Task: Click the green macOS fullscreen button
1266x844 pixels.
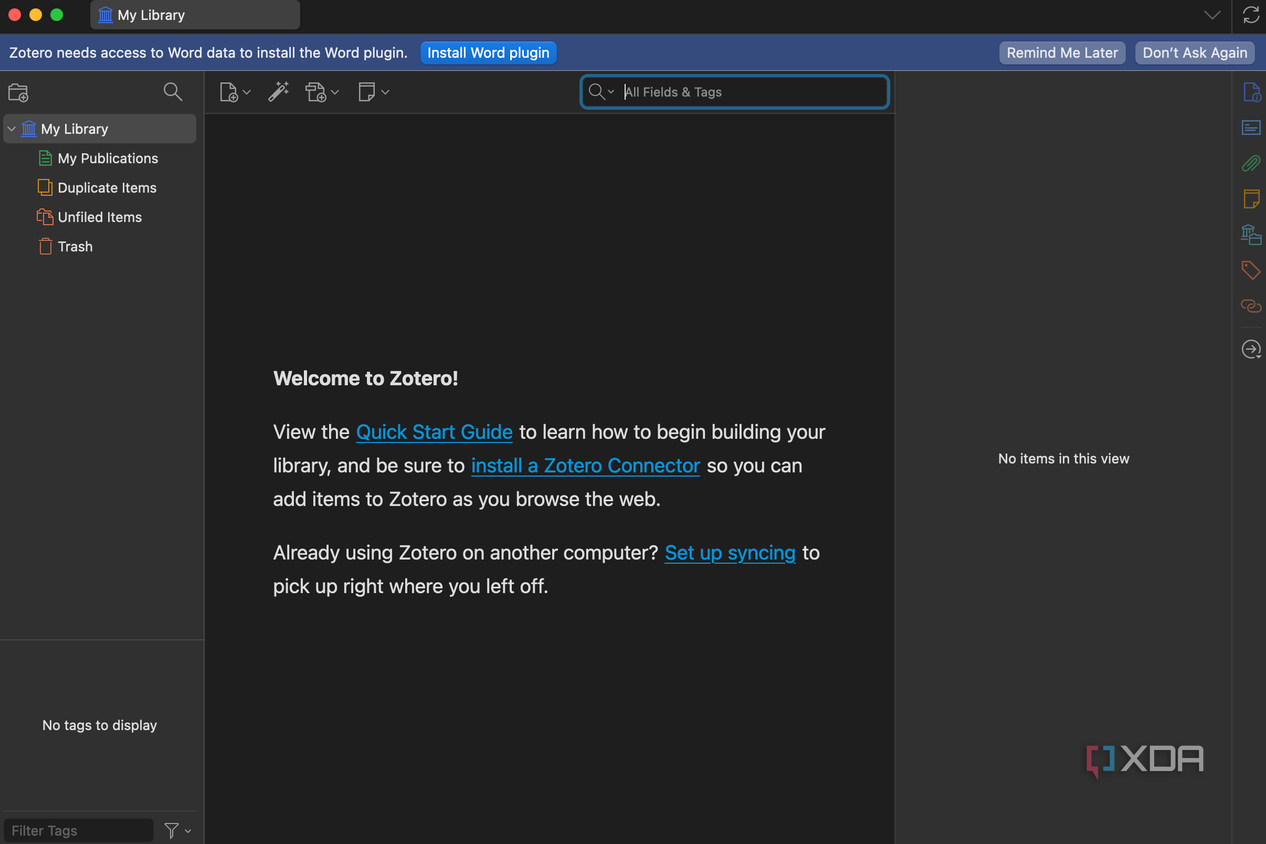Action: coord(57,15)
